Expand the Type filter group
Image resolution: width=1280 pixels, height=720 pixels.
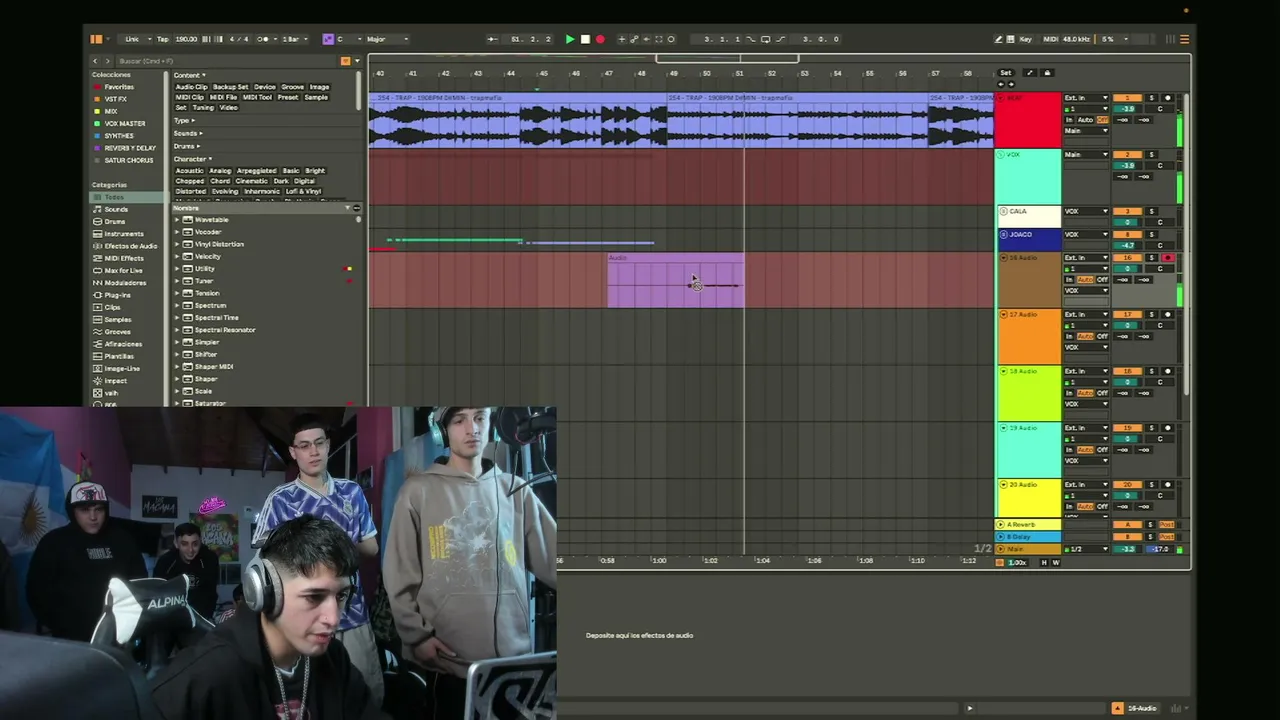coord(183,120)
